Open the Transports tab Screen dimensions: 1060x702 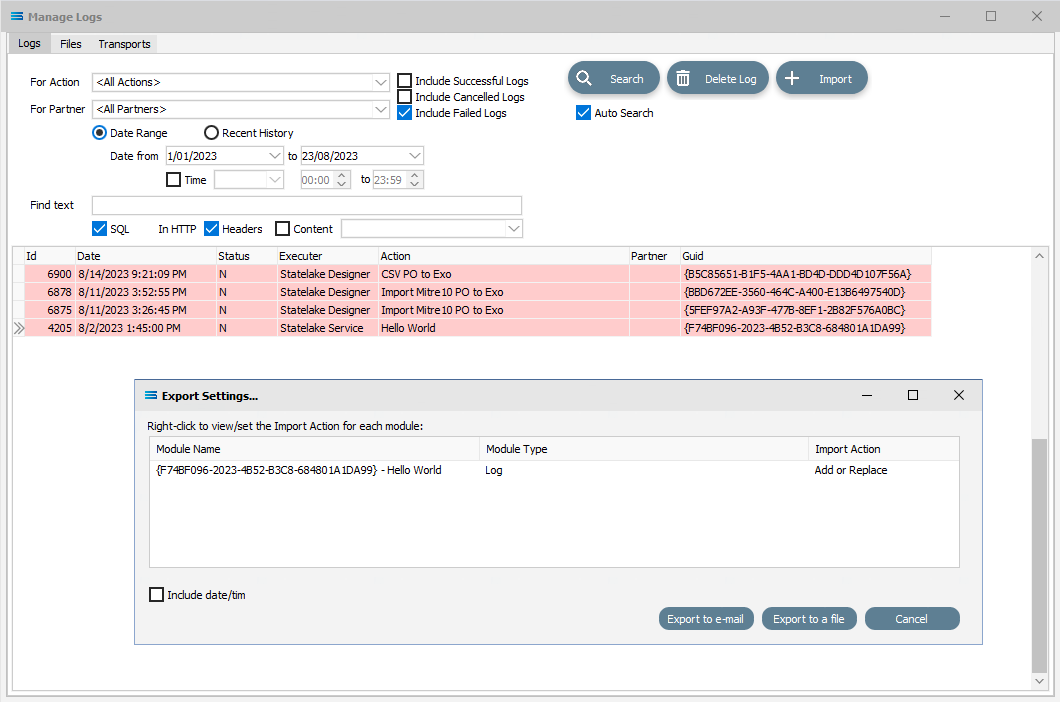[124, 44]
